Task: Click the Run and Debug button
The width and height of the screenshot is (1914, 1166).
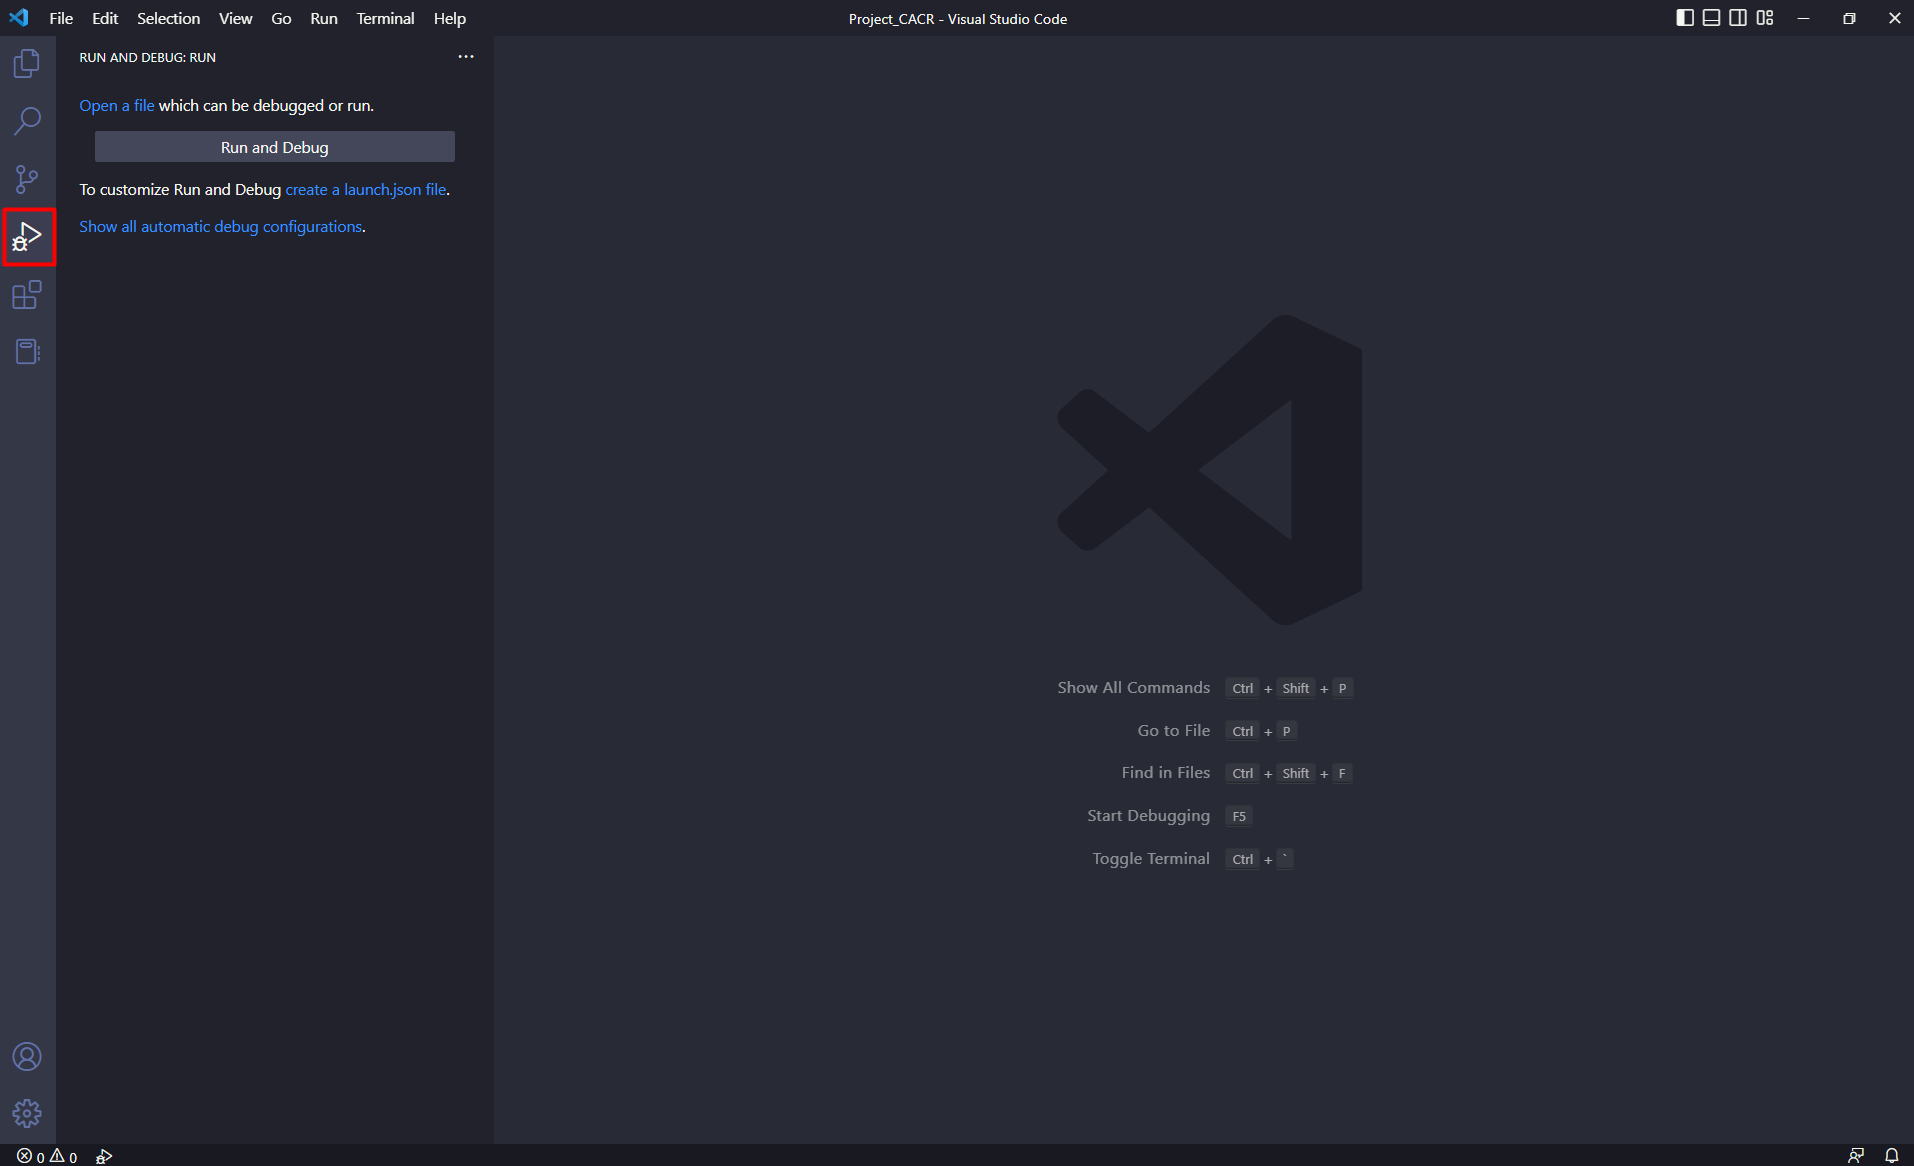Action: coord(274,147)
